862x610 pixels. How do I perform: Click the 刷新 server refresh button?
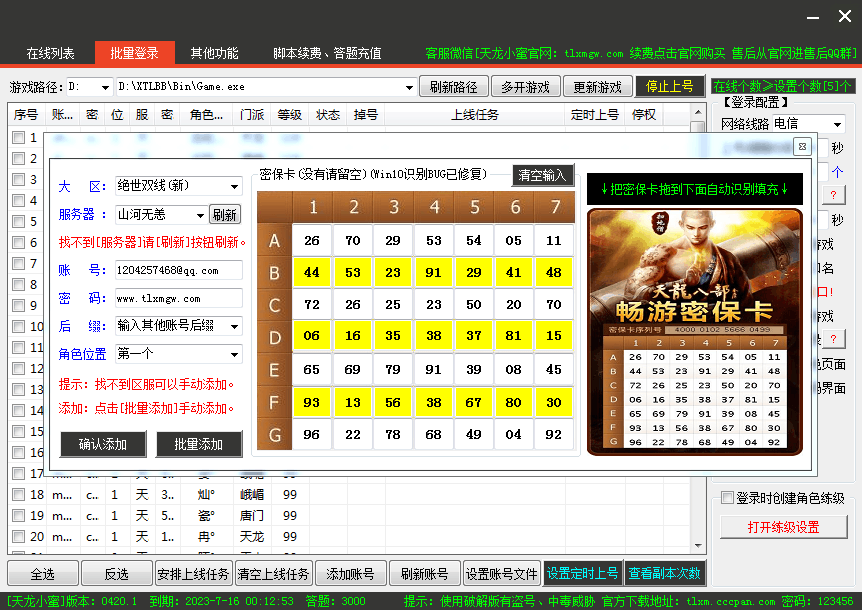click(x=224, y=214)
